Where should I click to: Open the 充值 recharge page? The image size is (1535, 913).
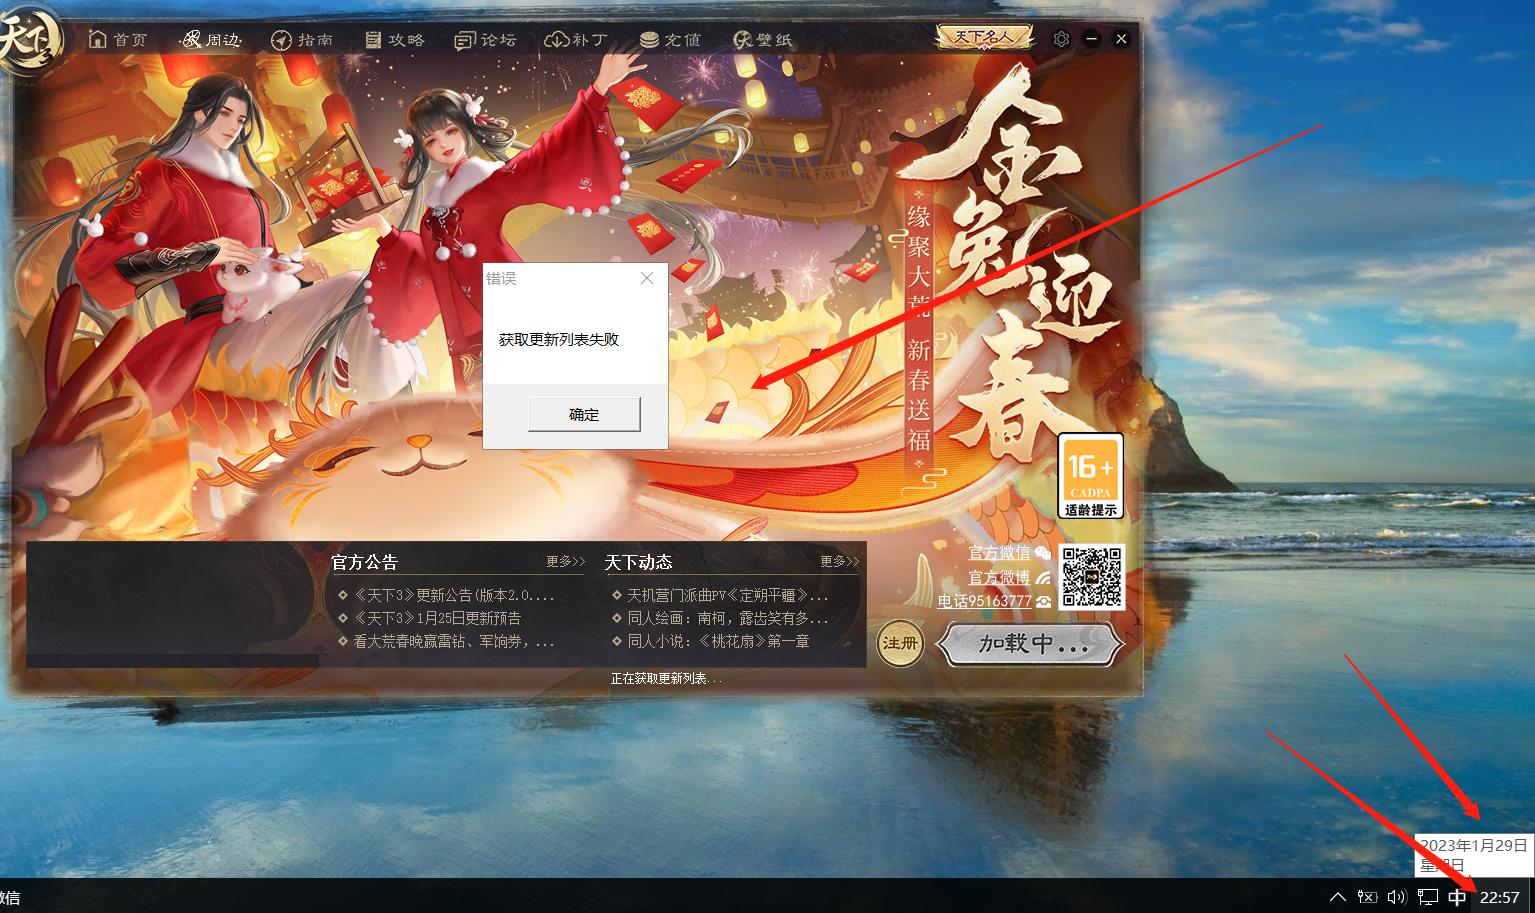click(670, 40)
